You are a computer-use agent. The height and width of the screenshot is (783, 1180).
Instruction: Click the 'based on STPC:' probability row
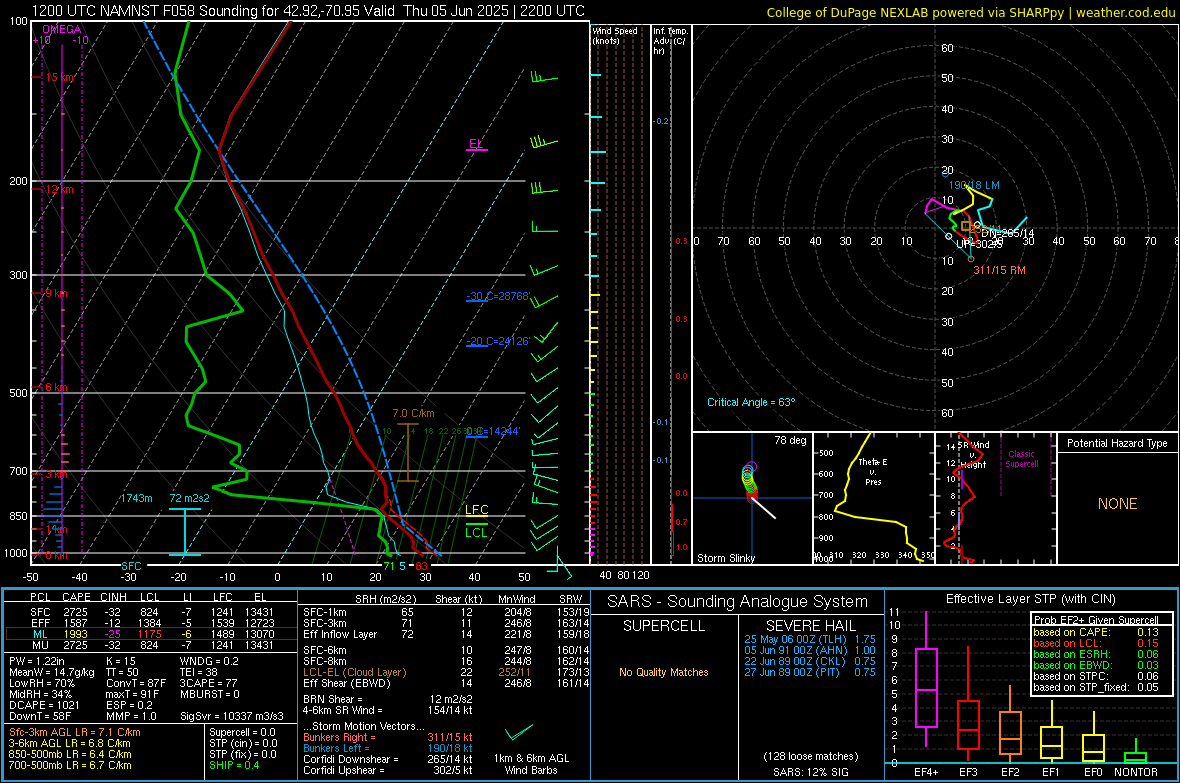(x=1096, y=676)
